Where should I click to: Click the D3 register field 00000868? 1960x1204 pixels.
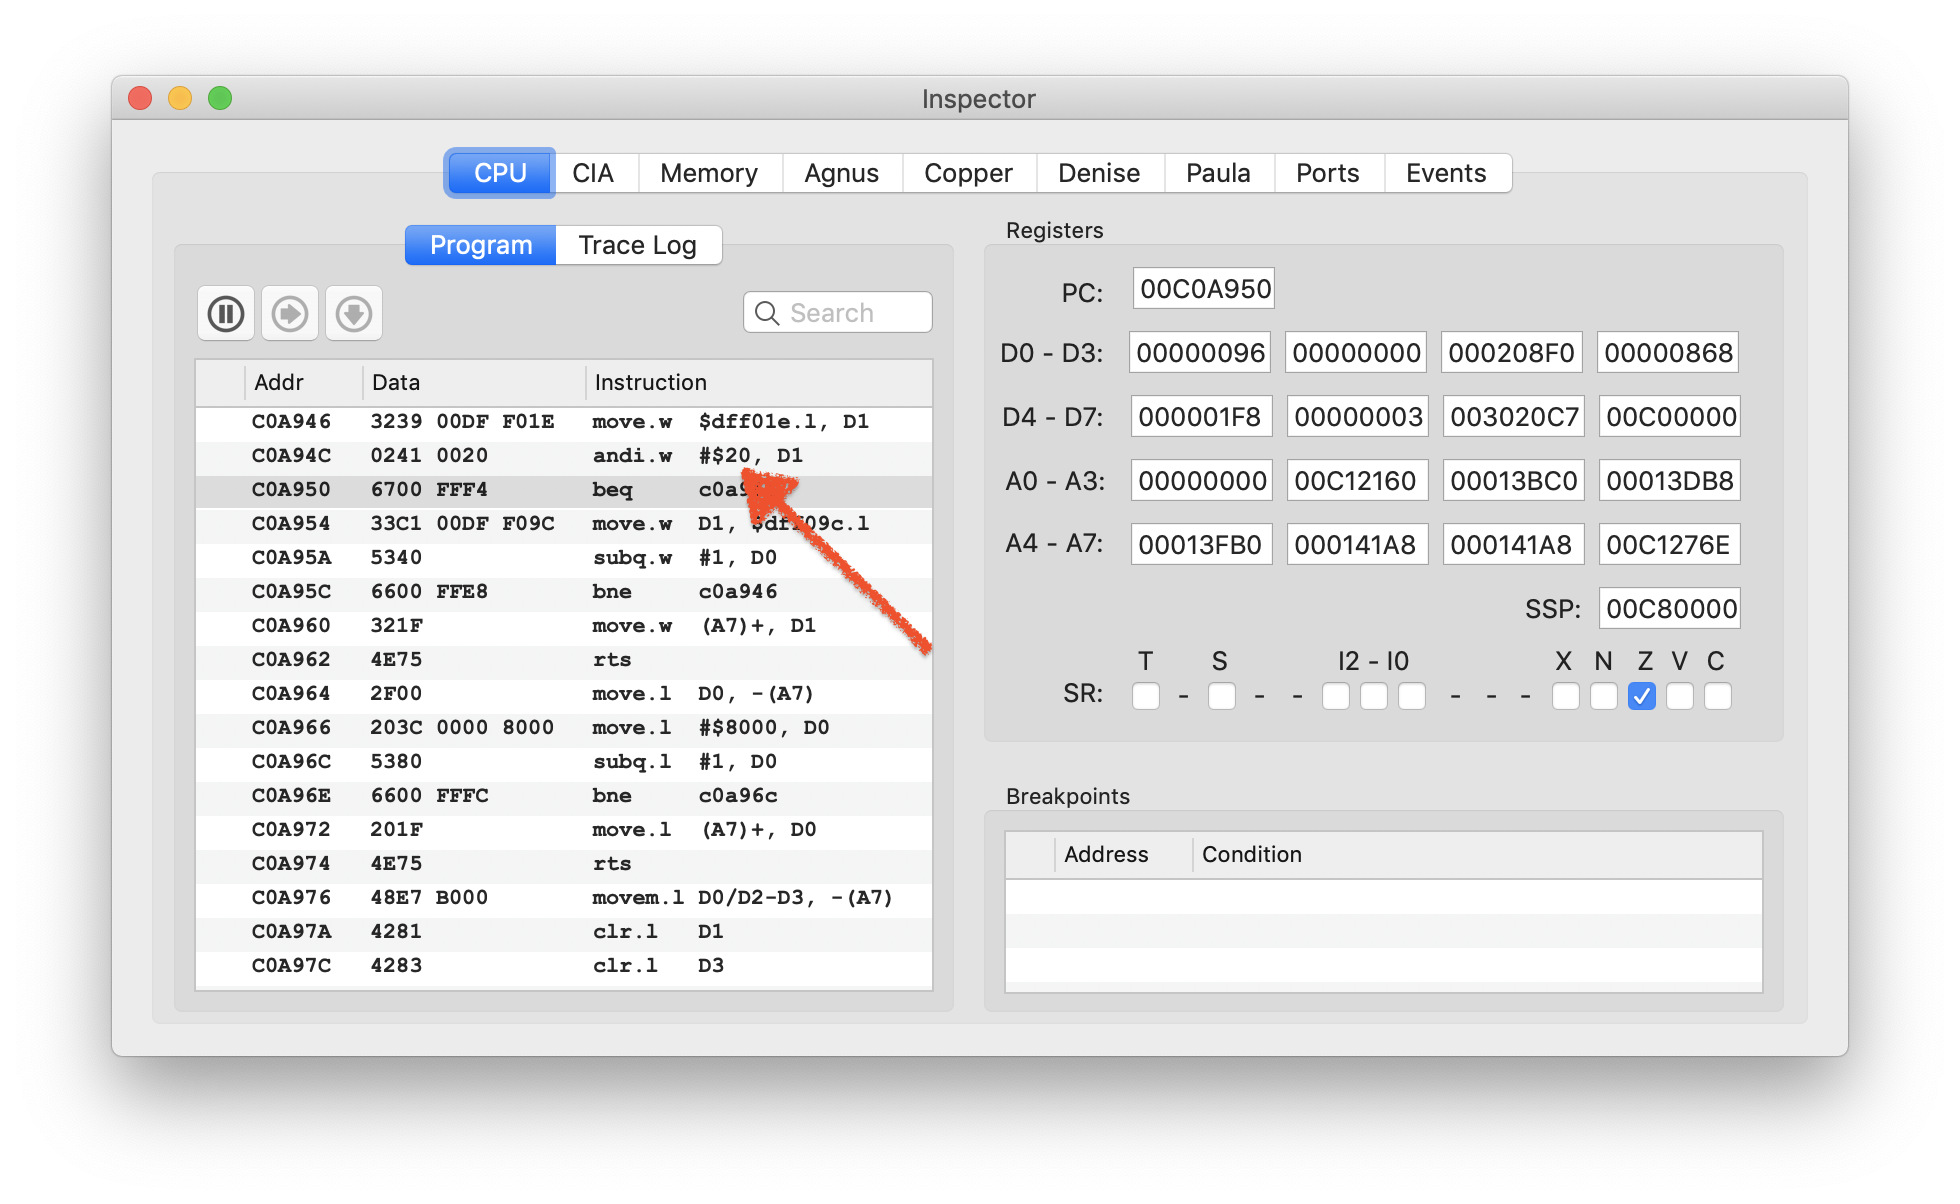1668,352
